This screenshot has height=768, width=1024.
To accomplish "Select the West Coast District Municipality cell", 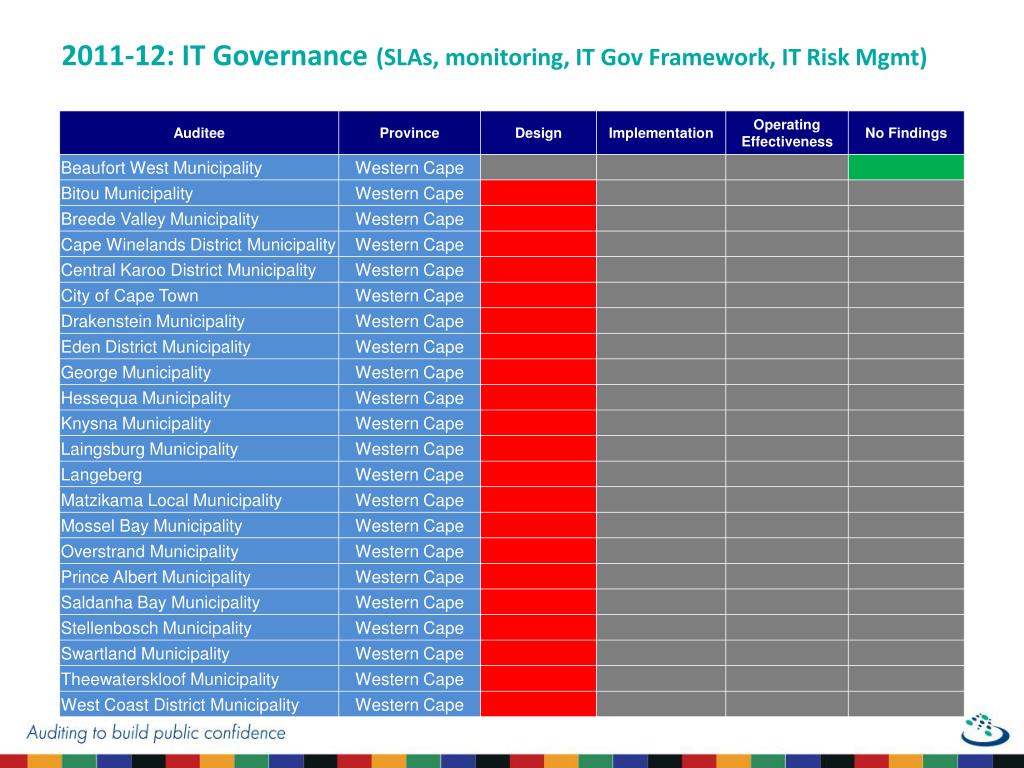I will pyautogui.click(x=199, y=704).
